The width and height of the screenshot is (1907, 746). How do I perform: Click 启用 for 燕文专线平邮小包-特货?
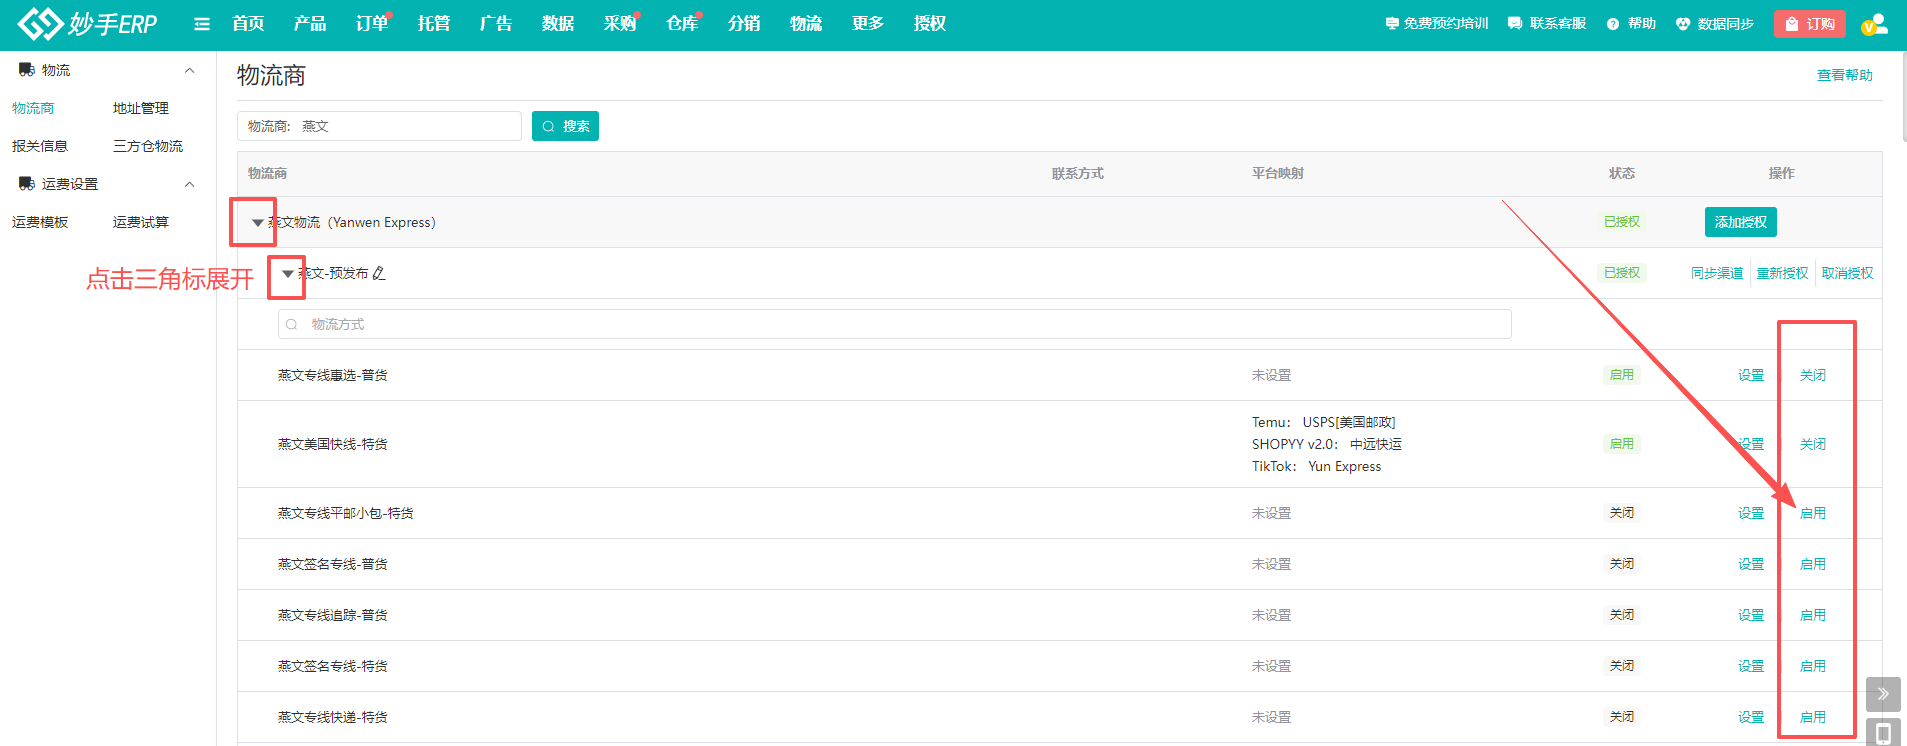[x=1813, y=513]
